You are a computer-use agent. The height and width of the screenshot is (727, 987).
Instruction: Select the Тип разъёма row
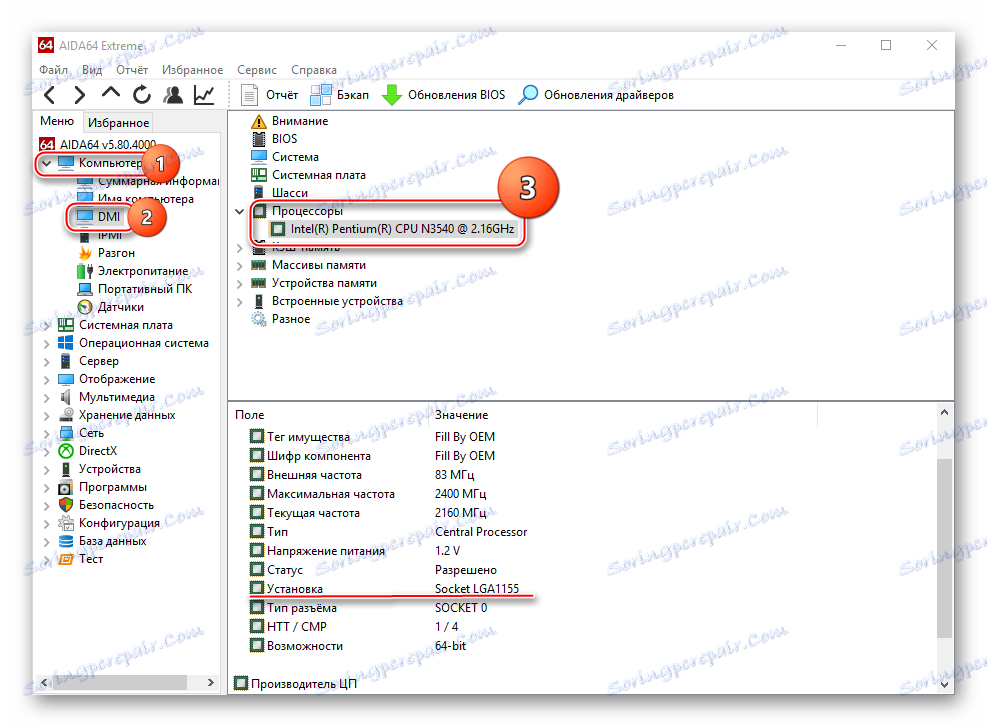click(368, 608)
